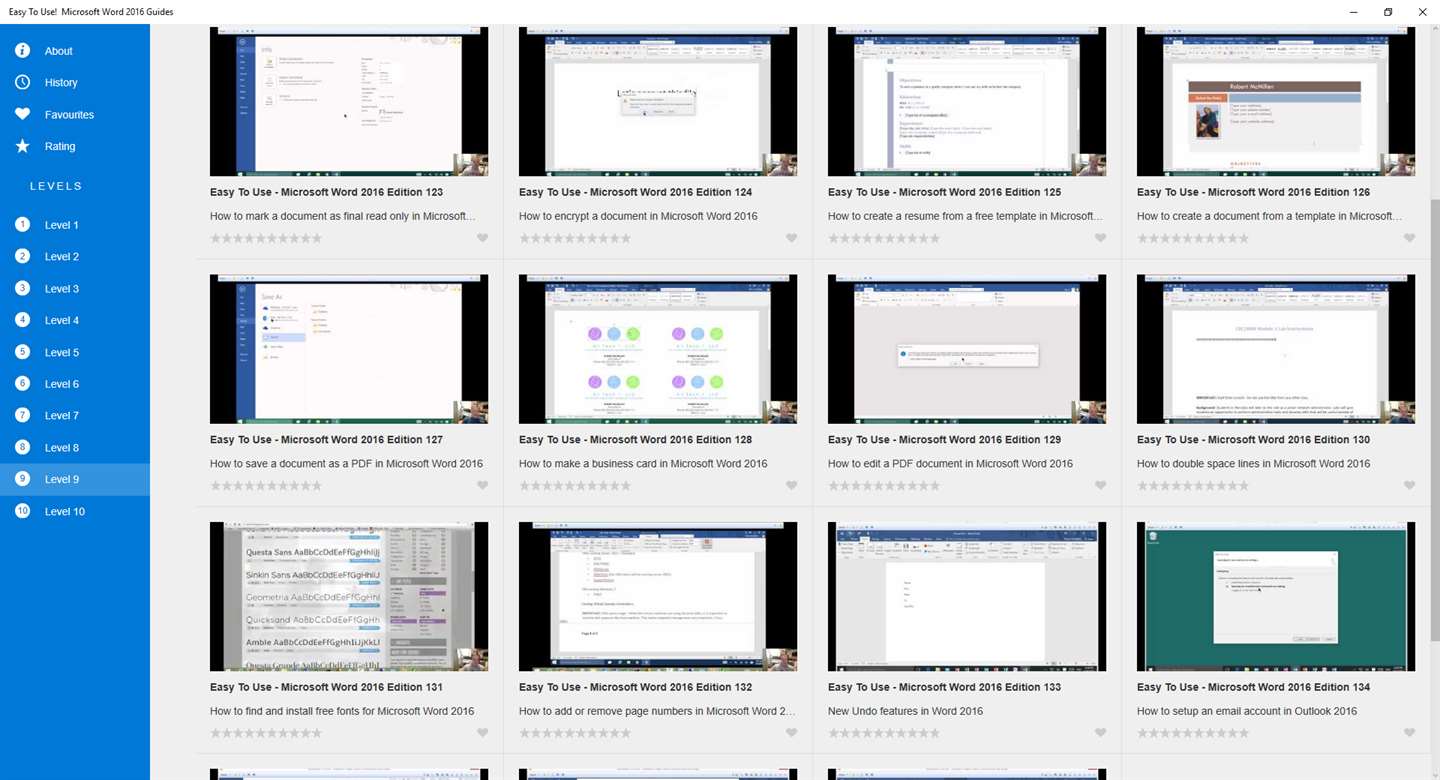Favourite Edition 126 using its heart icon

tap(1409, 238)
